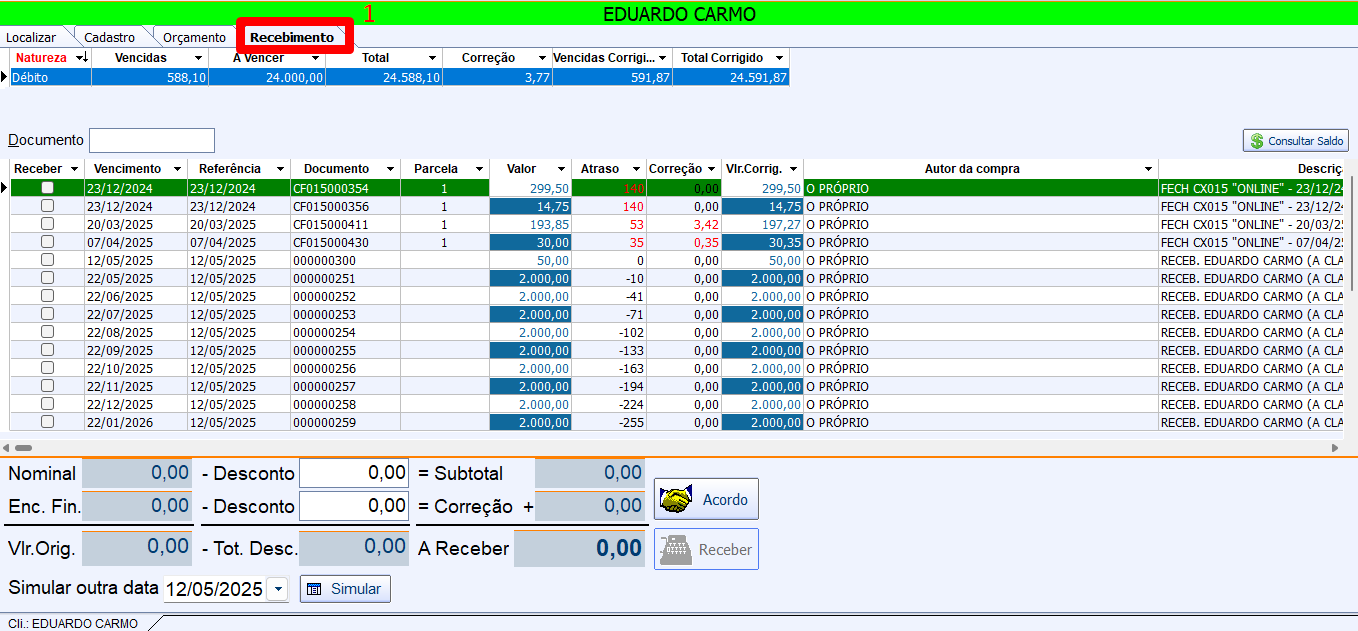Tick the Receber checkbox for CF015000411
This screenshot has height=631, width=1358.
point(47,224)
